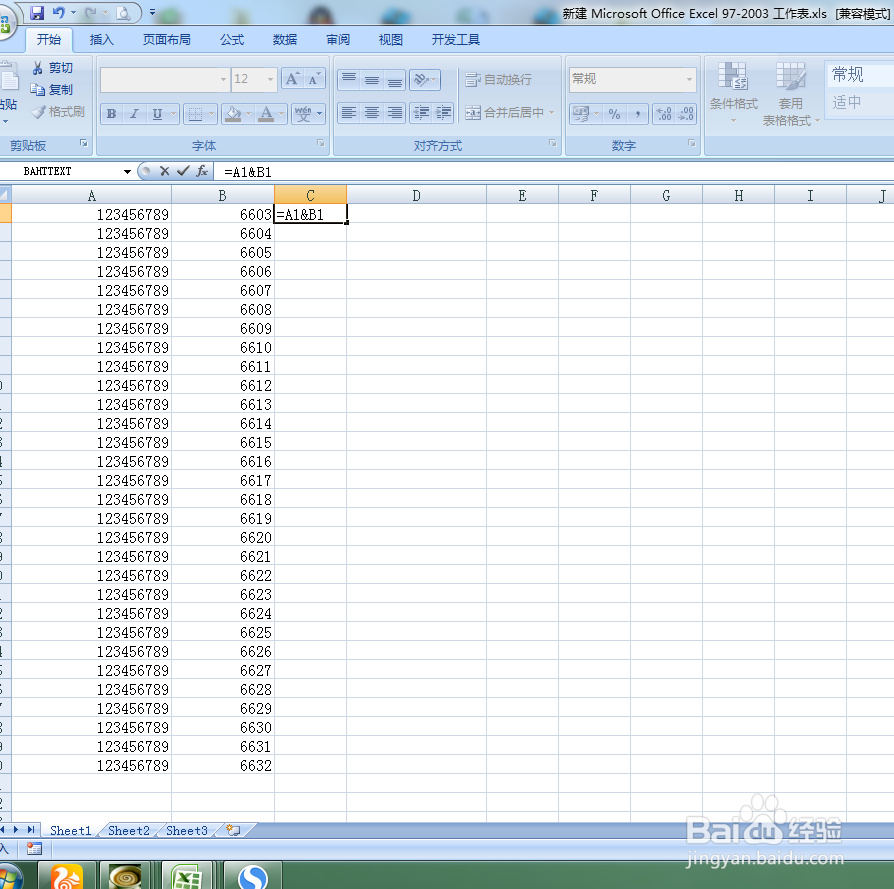Switch to the 审阅 ribbon tab

click(x=338, y=39)
